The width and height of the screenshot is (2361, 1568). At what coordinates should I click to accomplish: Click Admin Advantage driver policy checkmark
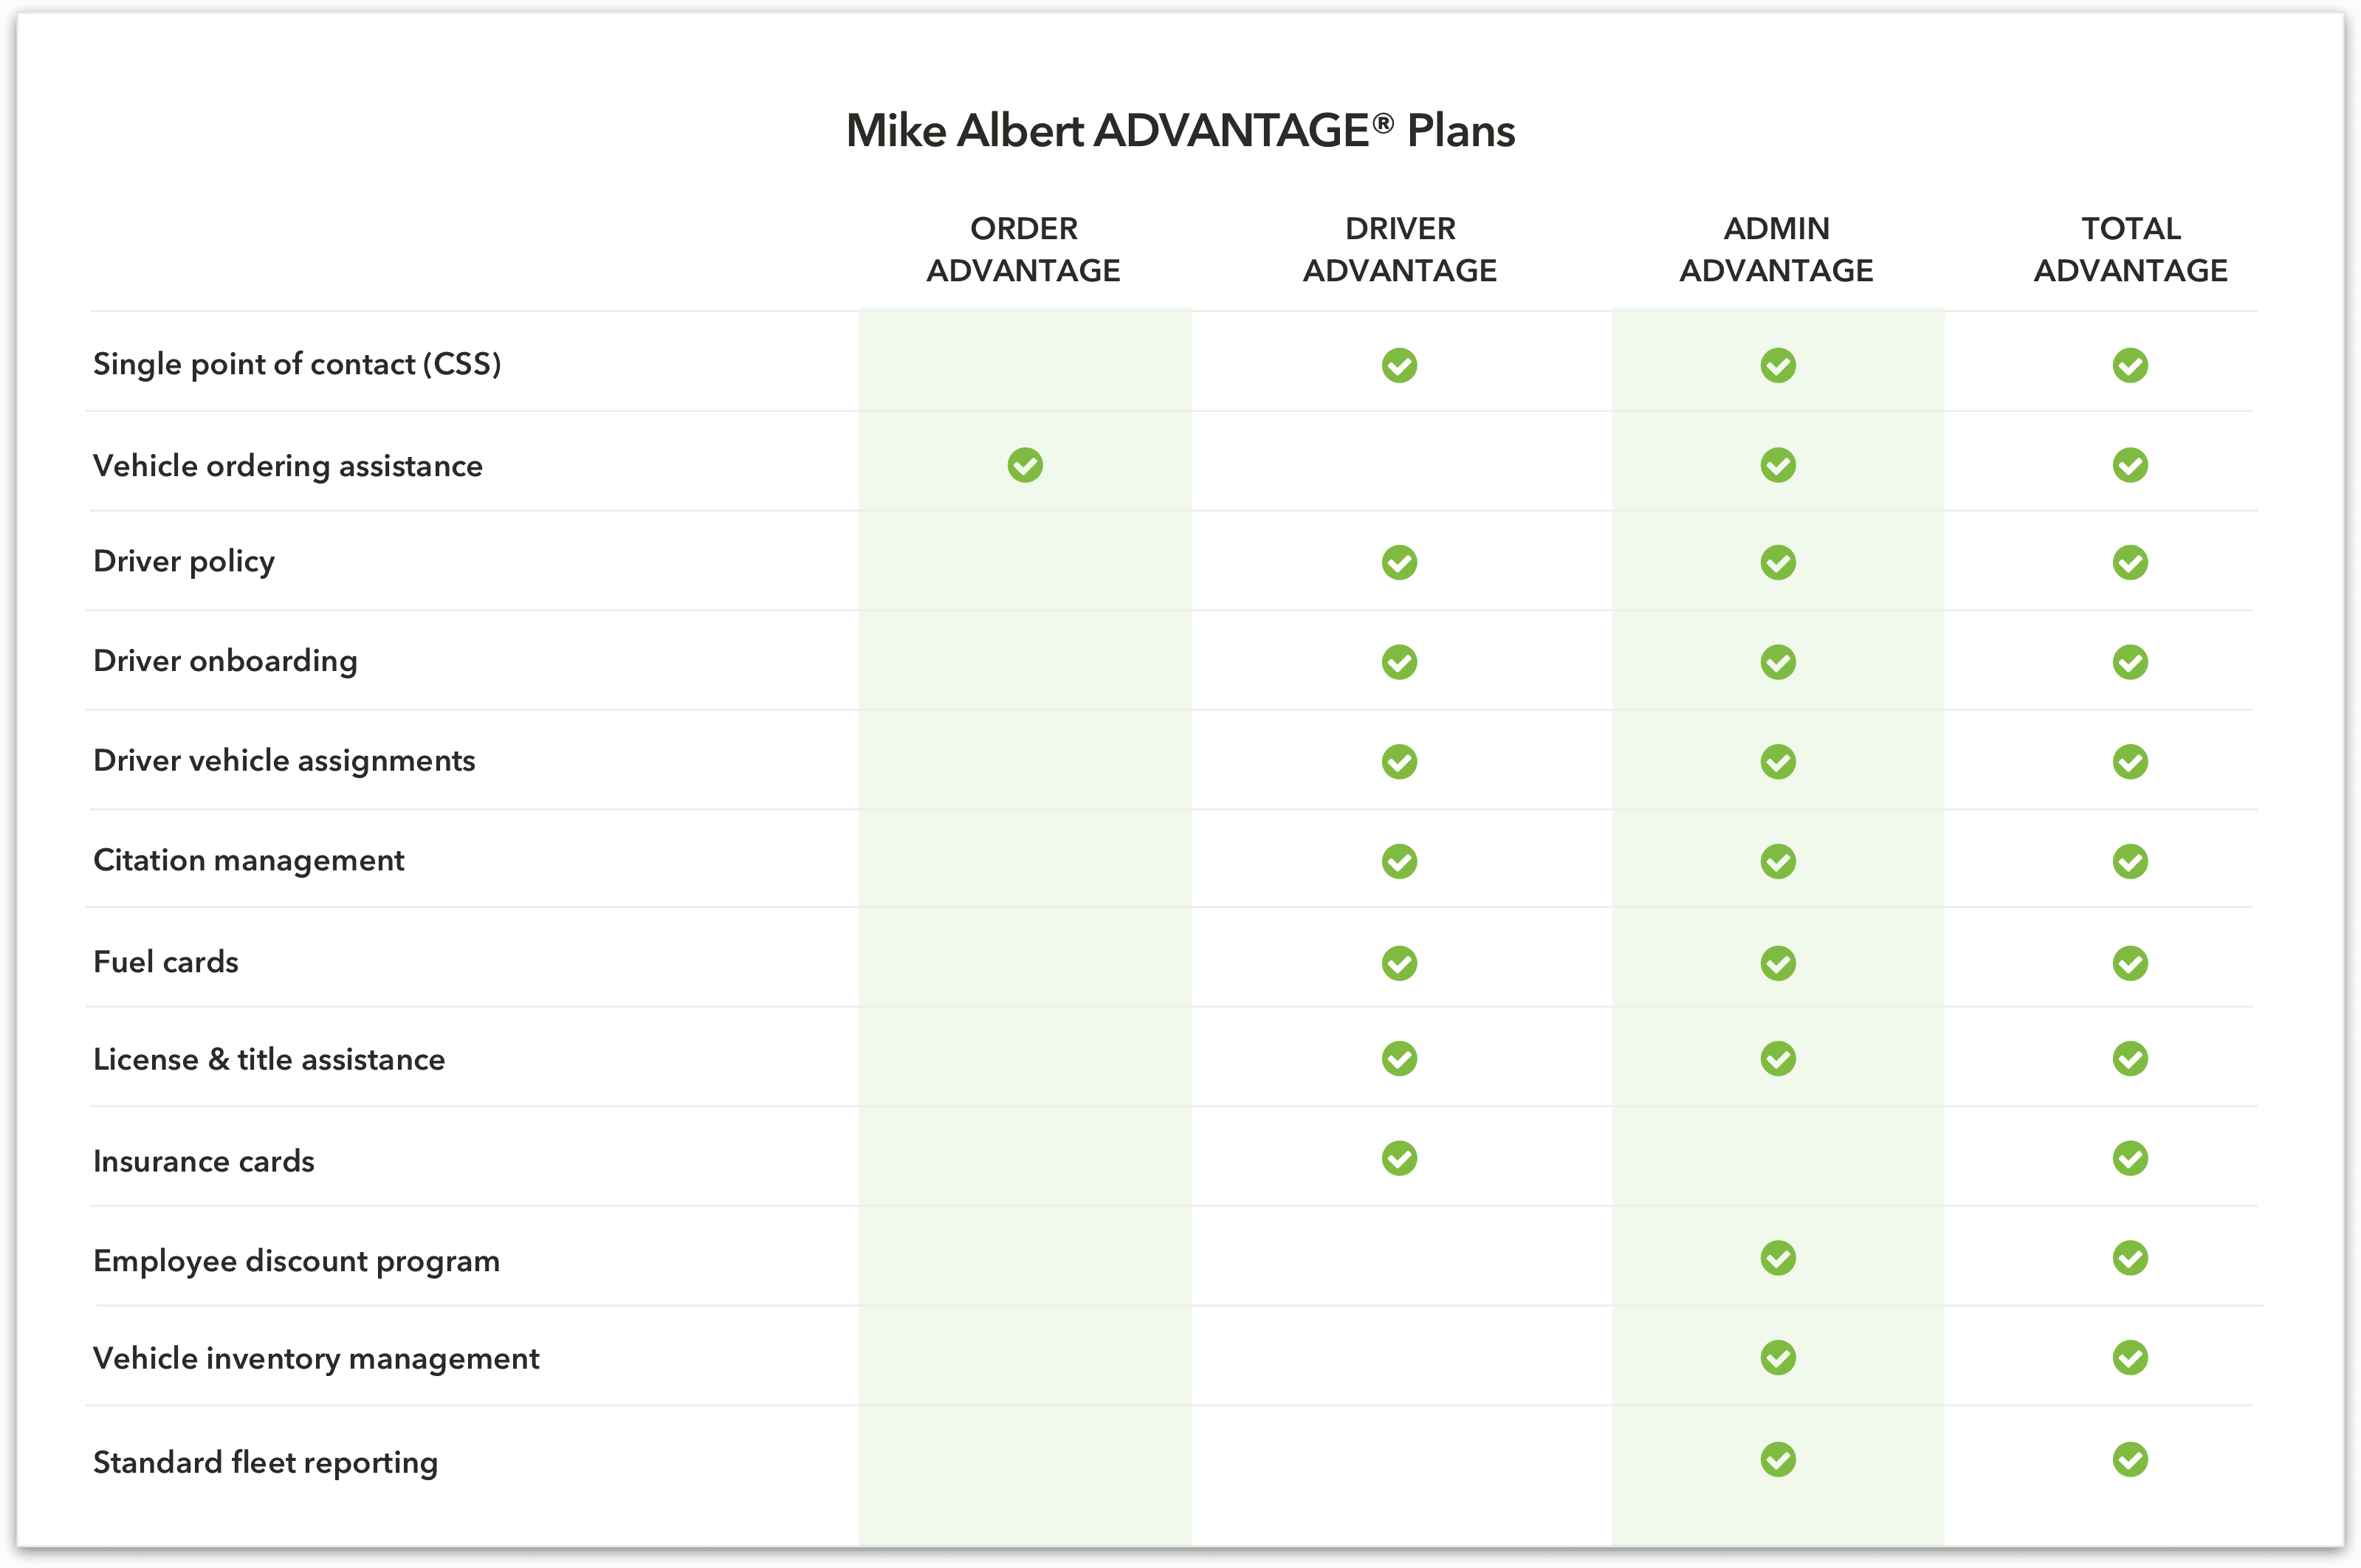pos(1778,563)
